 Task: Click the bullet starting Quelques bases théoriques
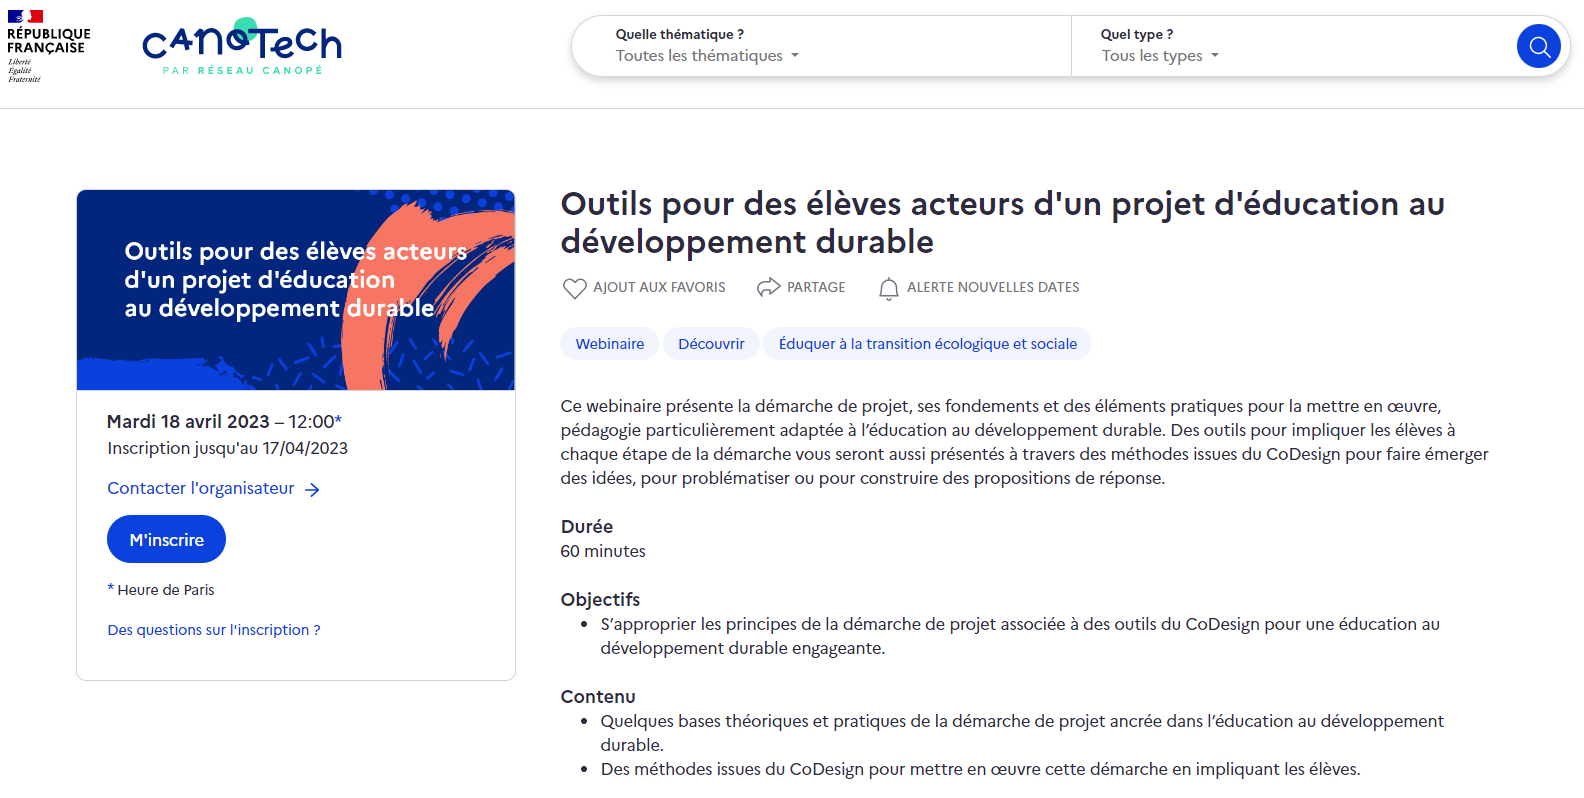coord(1022,733)
